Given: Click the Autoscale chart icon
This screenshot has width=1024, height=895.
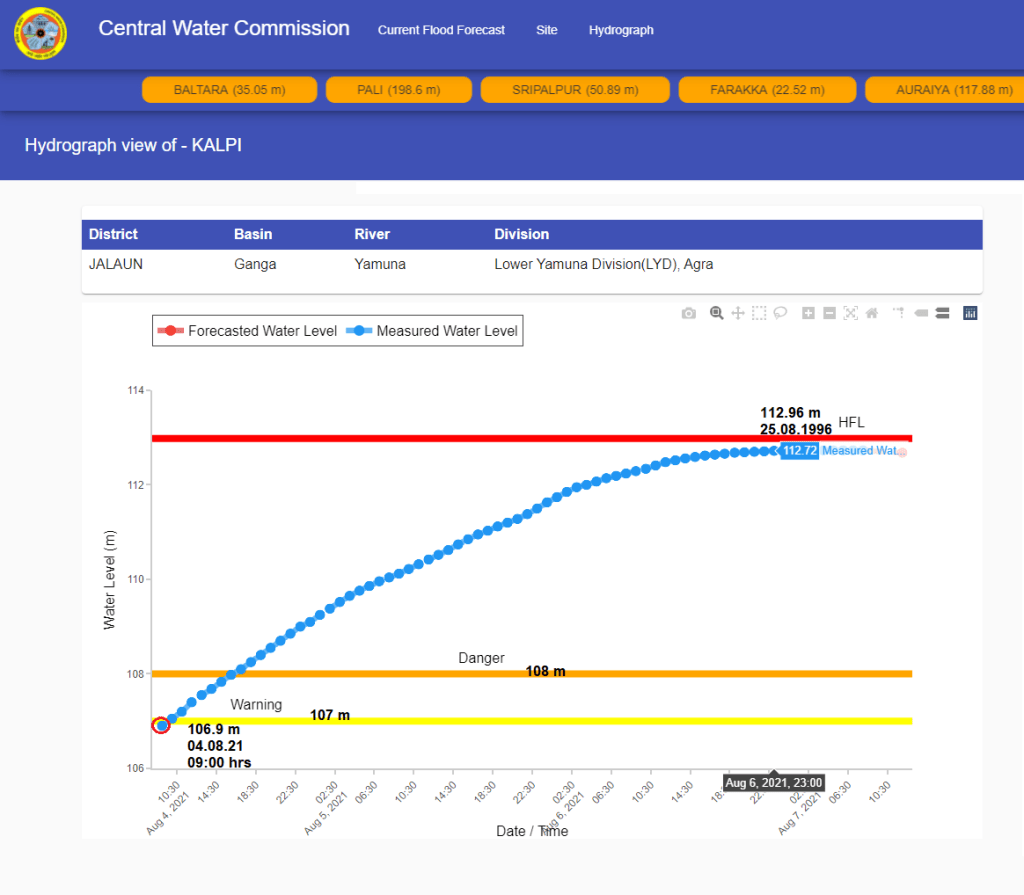Looking at the screenshot, I should [850, 313].
